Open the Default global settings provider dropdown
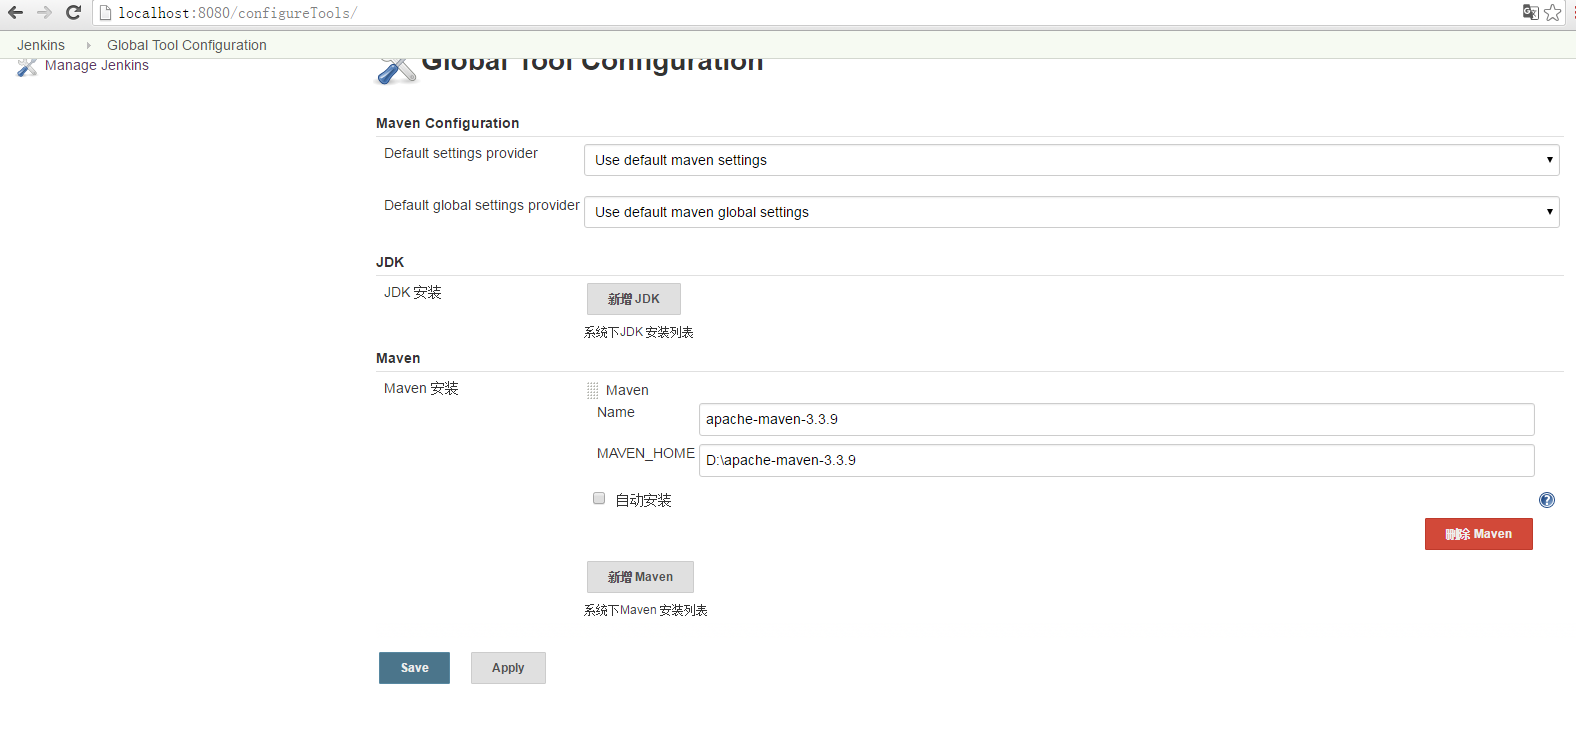The width and height of the screenshot is (1576, 736). pos(1072,212)
